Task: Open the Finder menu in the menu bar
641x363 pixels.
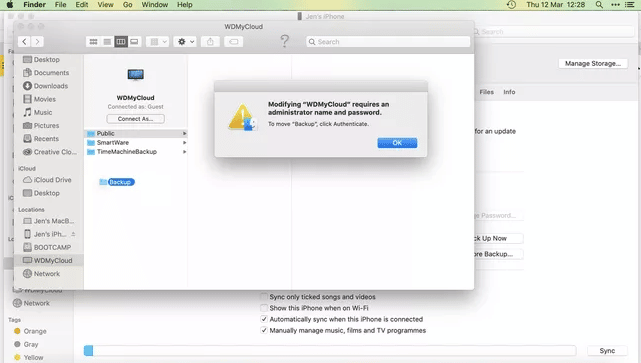Action: click(x=34, y=5)
